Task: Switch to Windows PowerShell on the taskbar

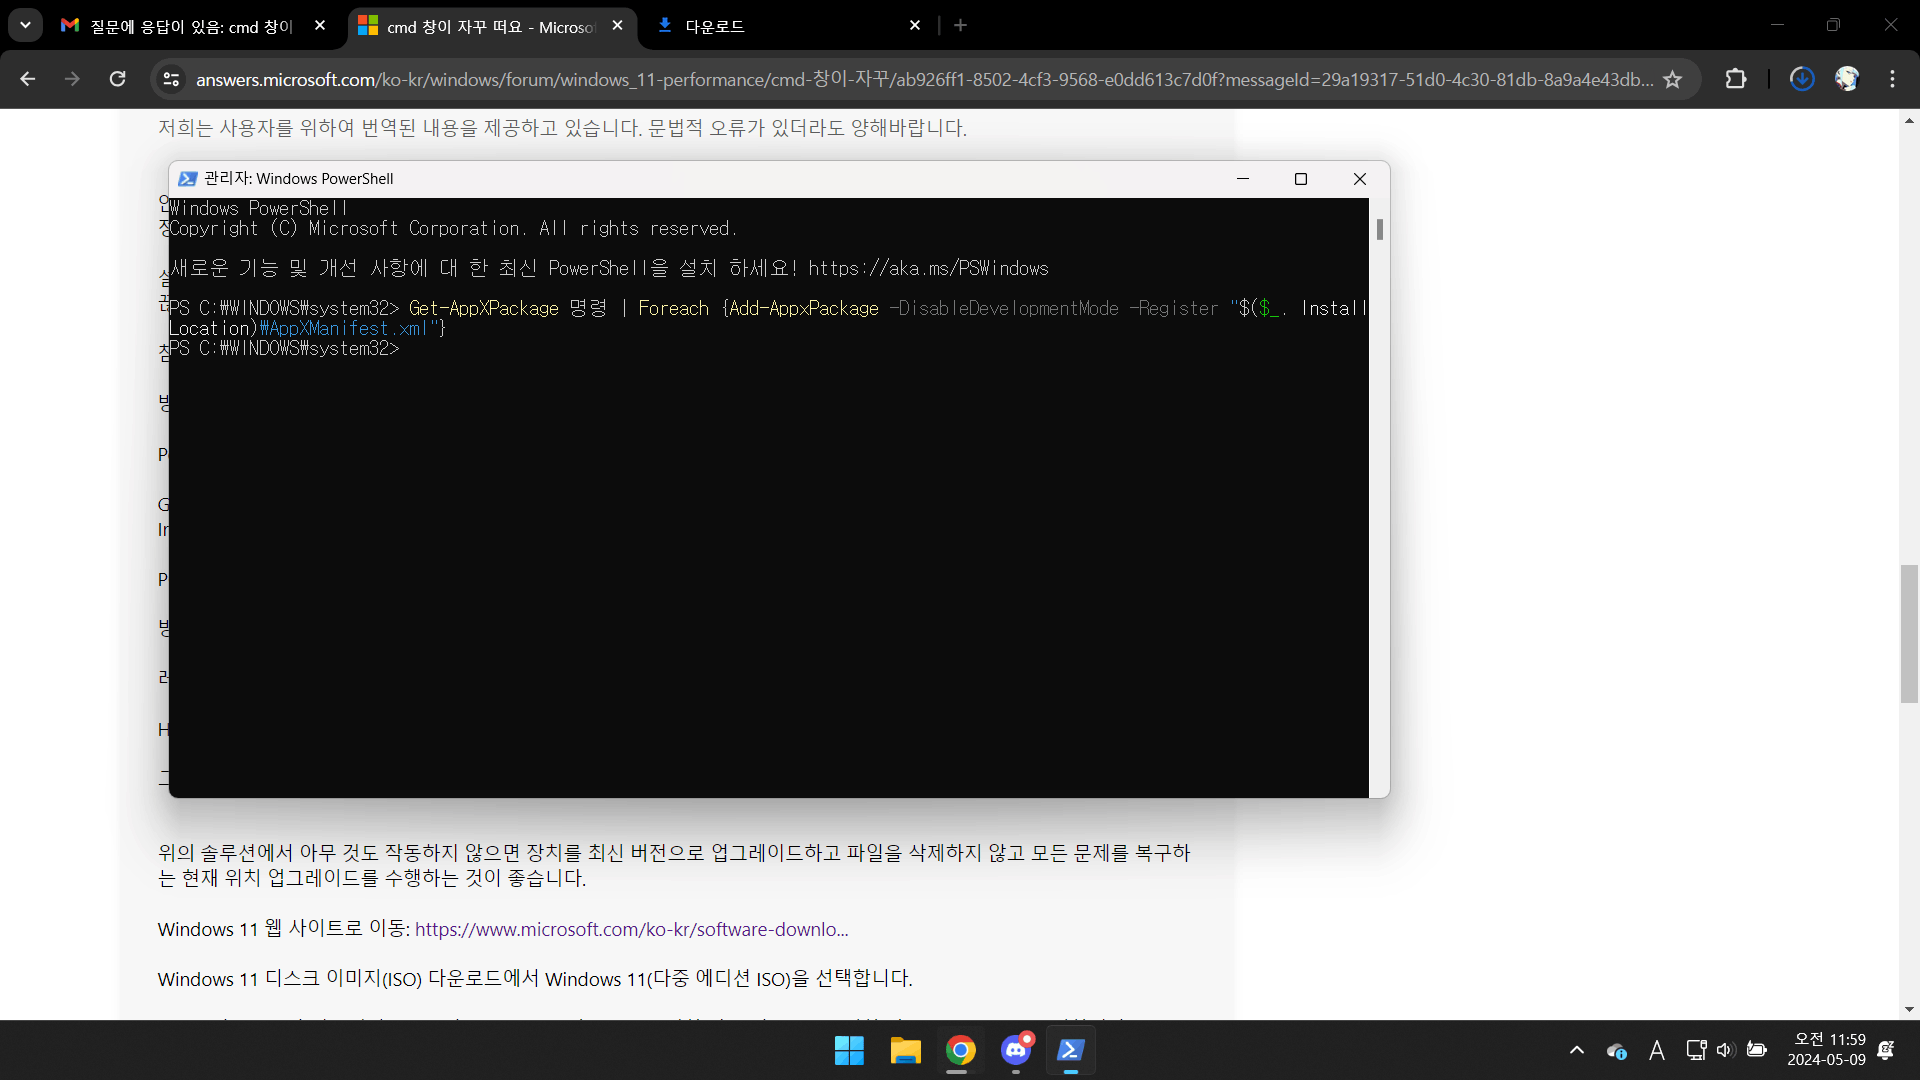Action: [1071, 1051]
